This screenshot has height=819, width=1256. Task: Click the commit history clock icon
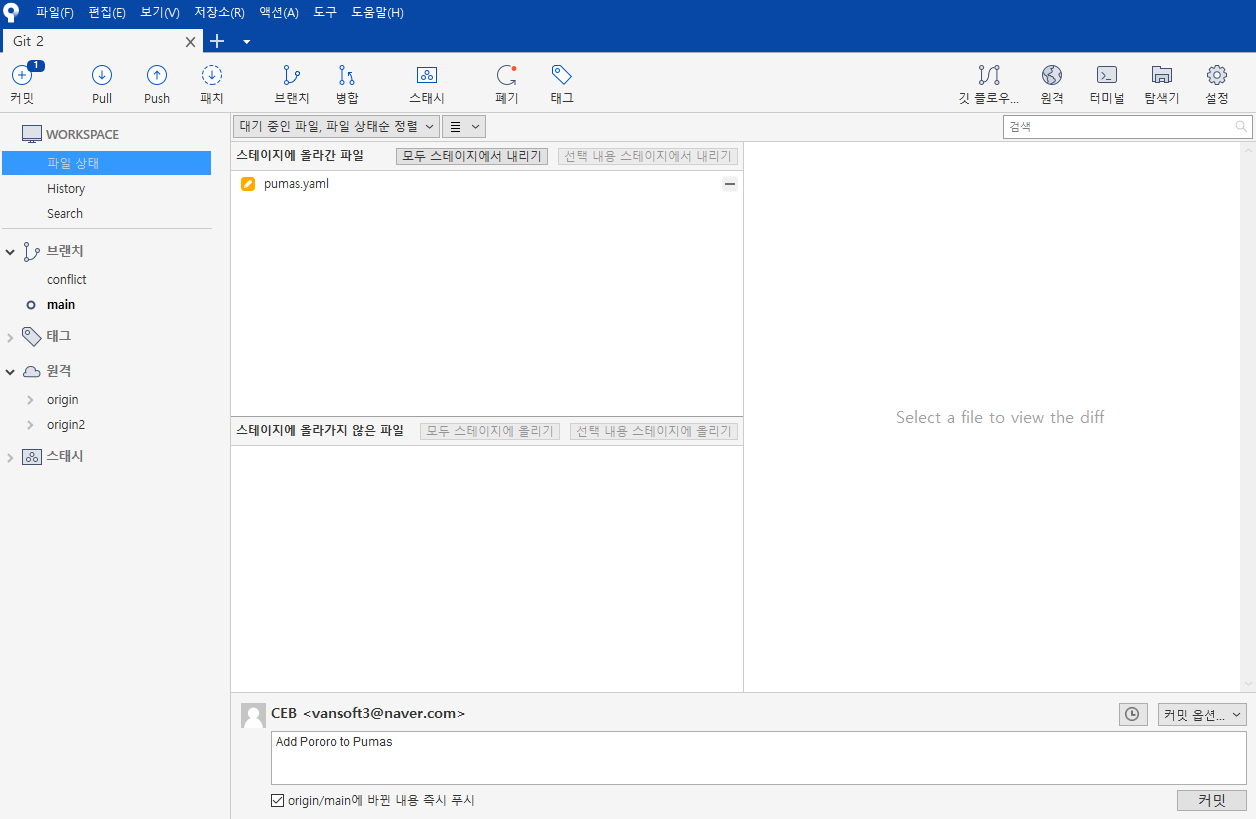point(1133,714)
